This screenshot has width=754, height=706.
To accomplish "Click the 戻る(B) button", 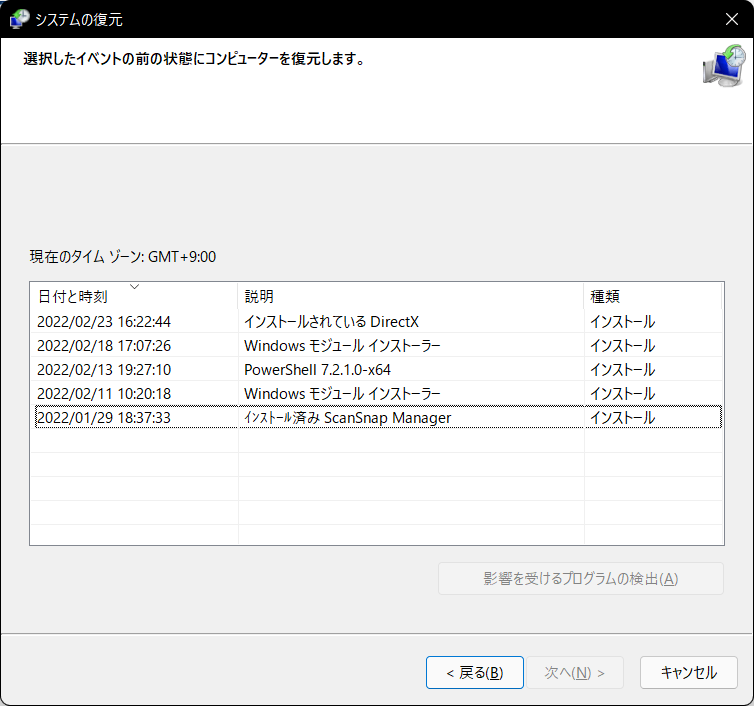I will click(x=475, y=672).
